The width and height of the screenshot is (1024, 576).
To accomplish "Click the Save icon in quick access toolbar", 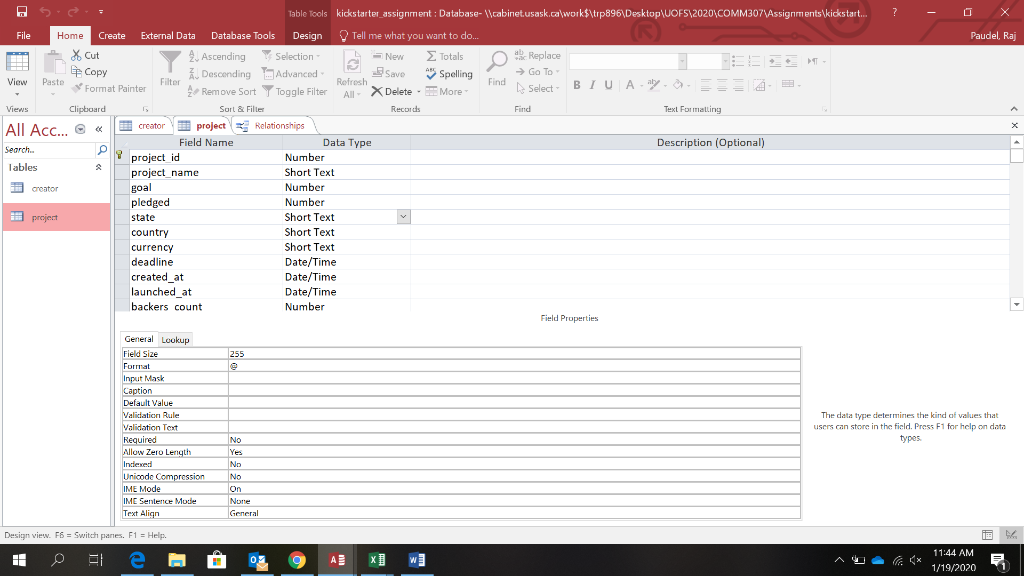I will 22,11.
